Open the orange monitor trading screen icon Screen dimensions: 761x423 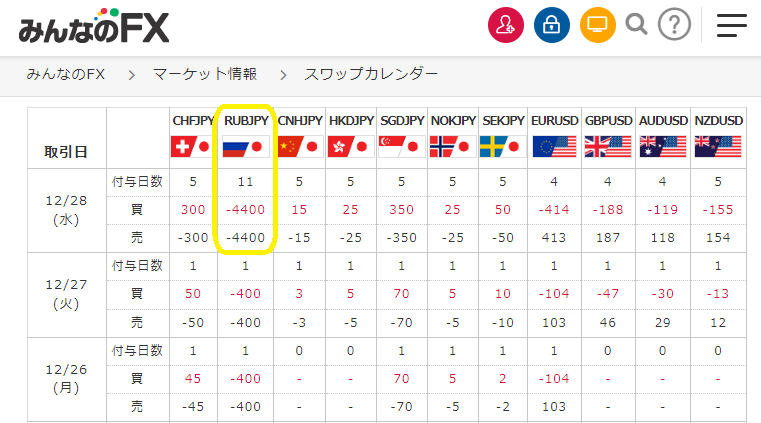point(597,25)
